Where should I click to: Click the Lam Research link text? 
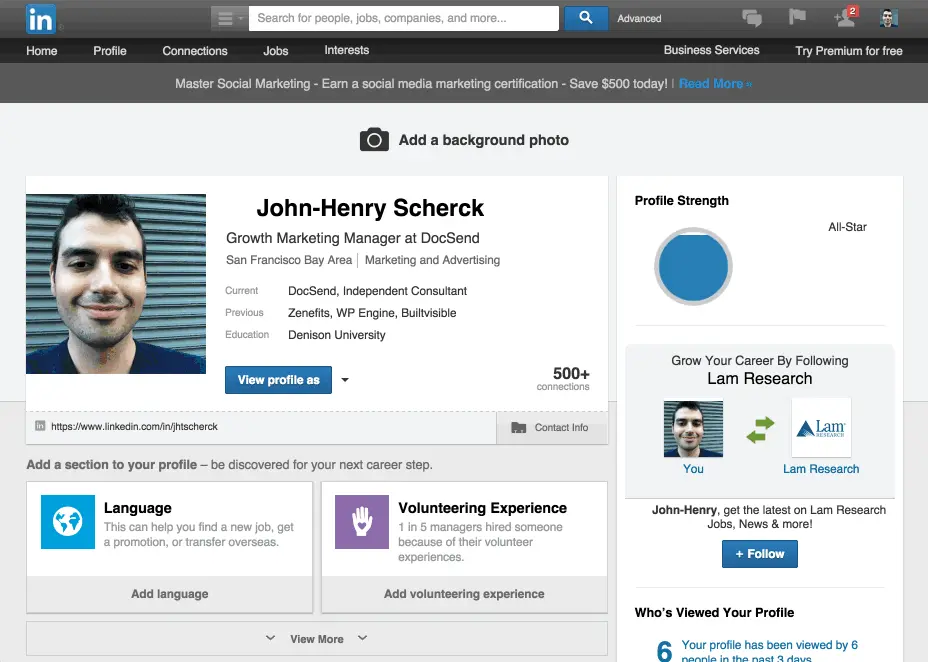tap(821, 469)
